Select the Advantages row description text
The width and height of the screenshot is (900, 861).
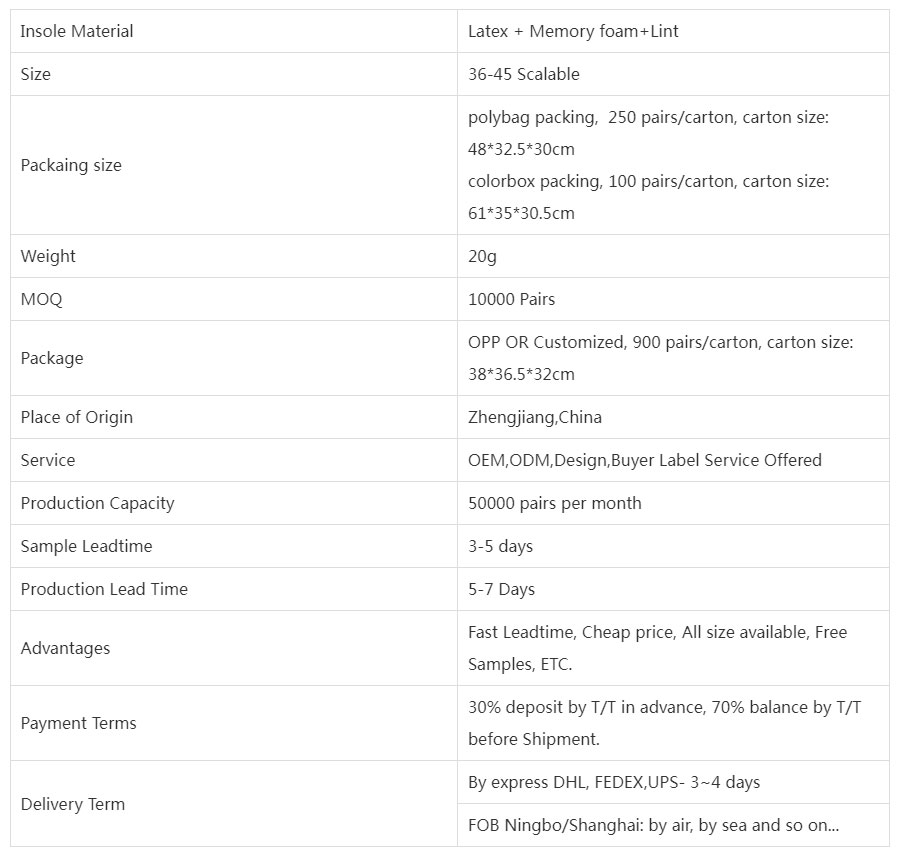[x=657, y=648]
